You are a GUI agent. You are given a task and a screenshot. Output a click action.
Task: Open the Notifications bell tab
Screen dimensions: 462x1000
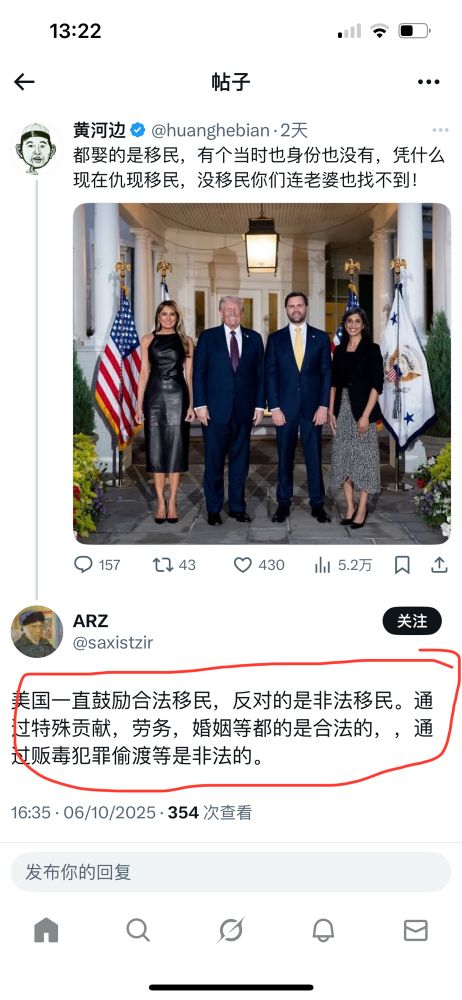click(x=323, y=930)
